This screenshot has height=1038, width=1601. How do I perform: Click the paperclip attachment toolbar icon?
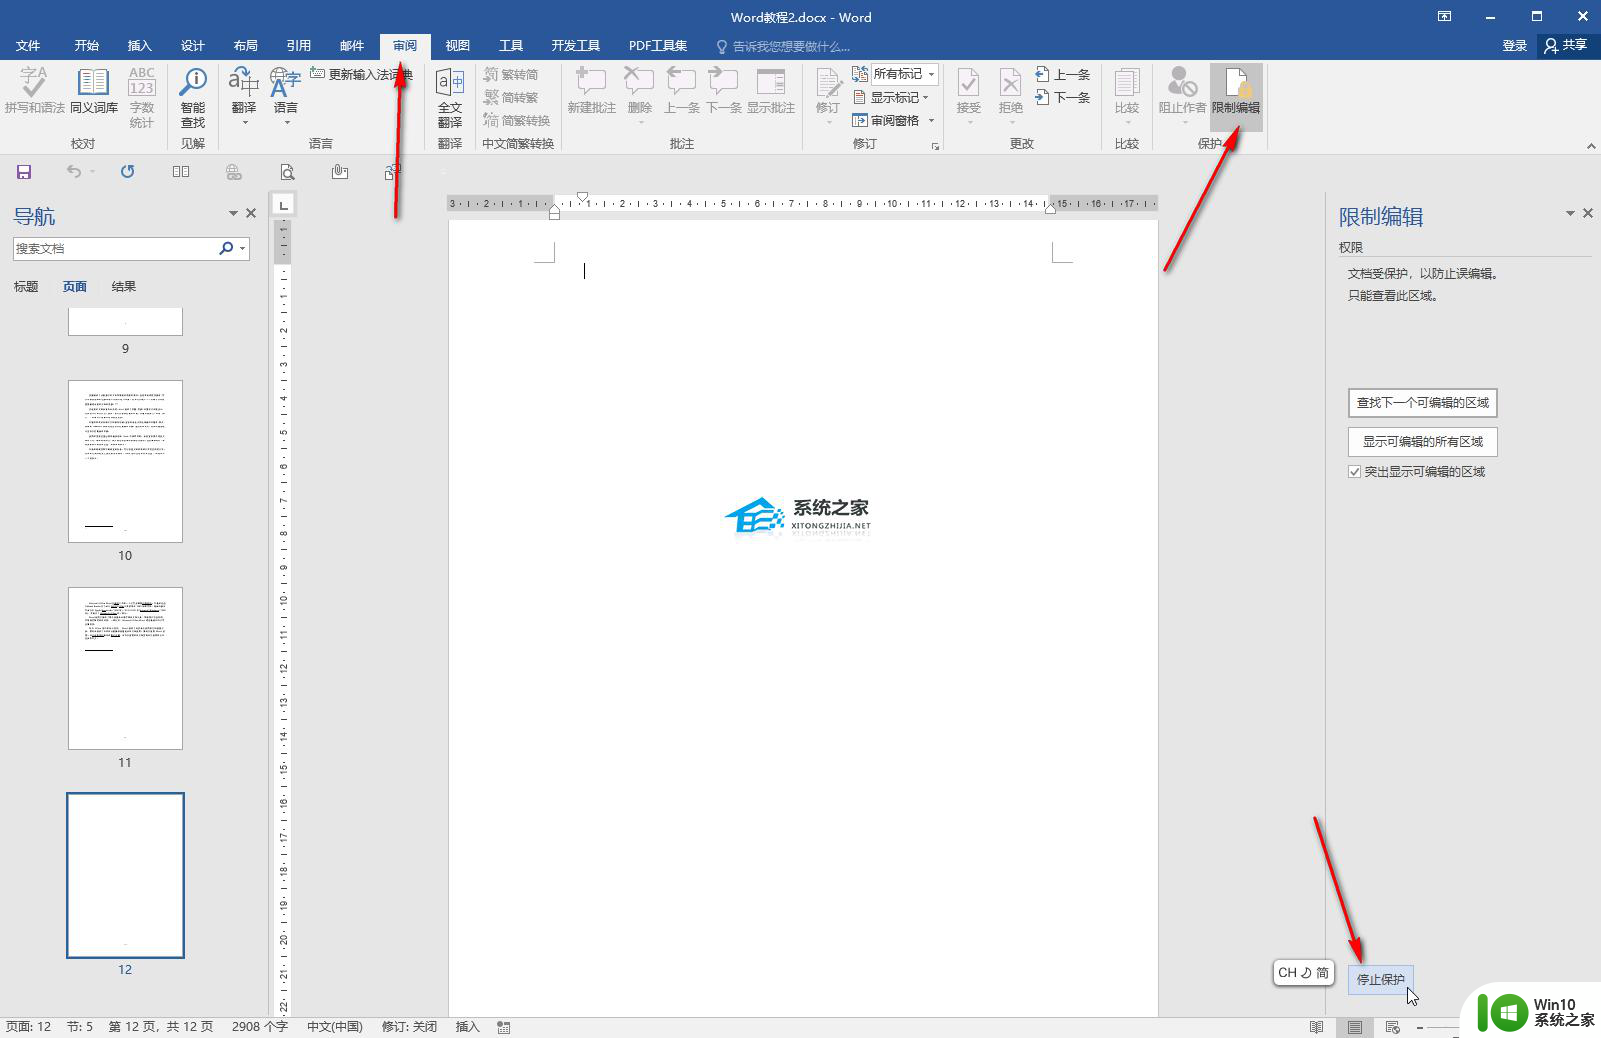[x=340, y=172]
